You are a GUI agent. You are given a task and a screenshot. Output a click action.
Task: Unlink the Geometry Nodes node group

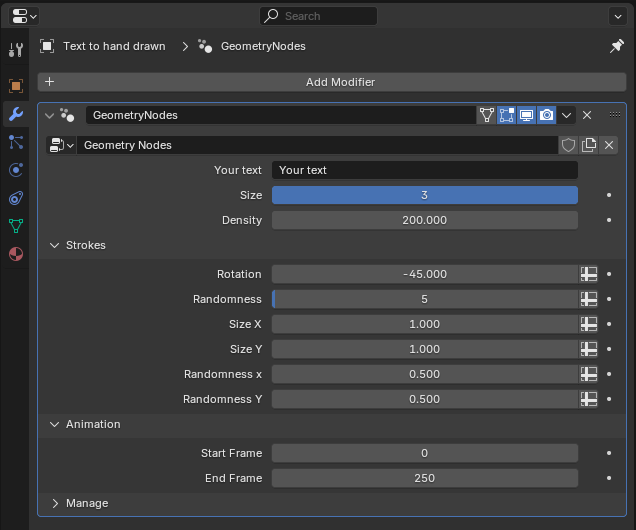pos(608,145)
